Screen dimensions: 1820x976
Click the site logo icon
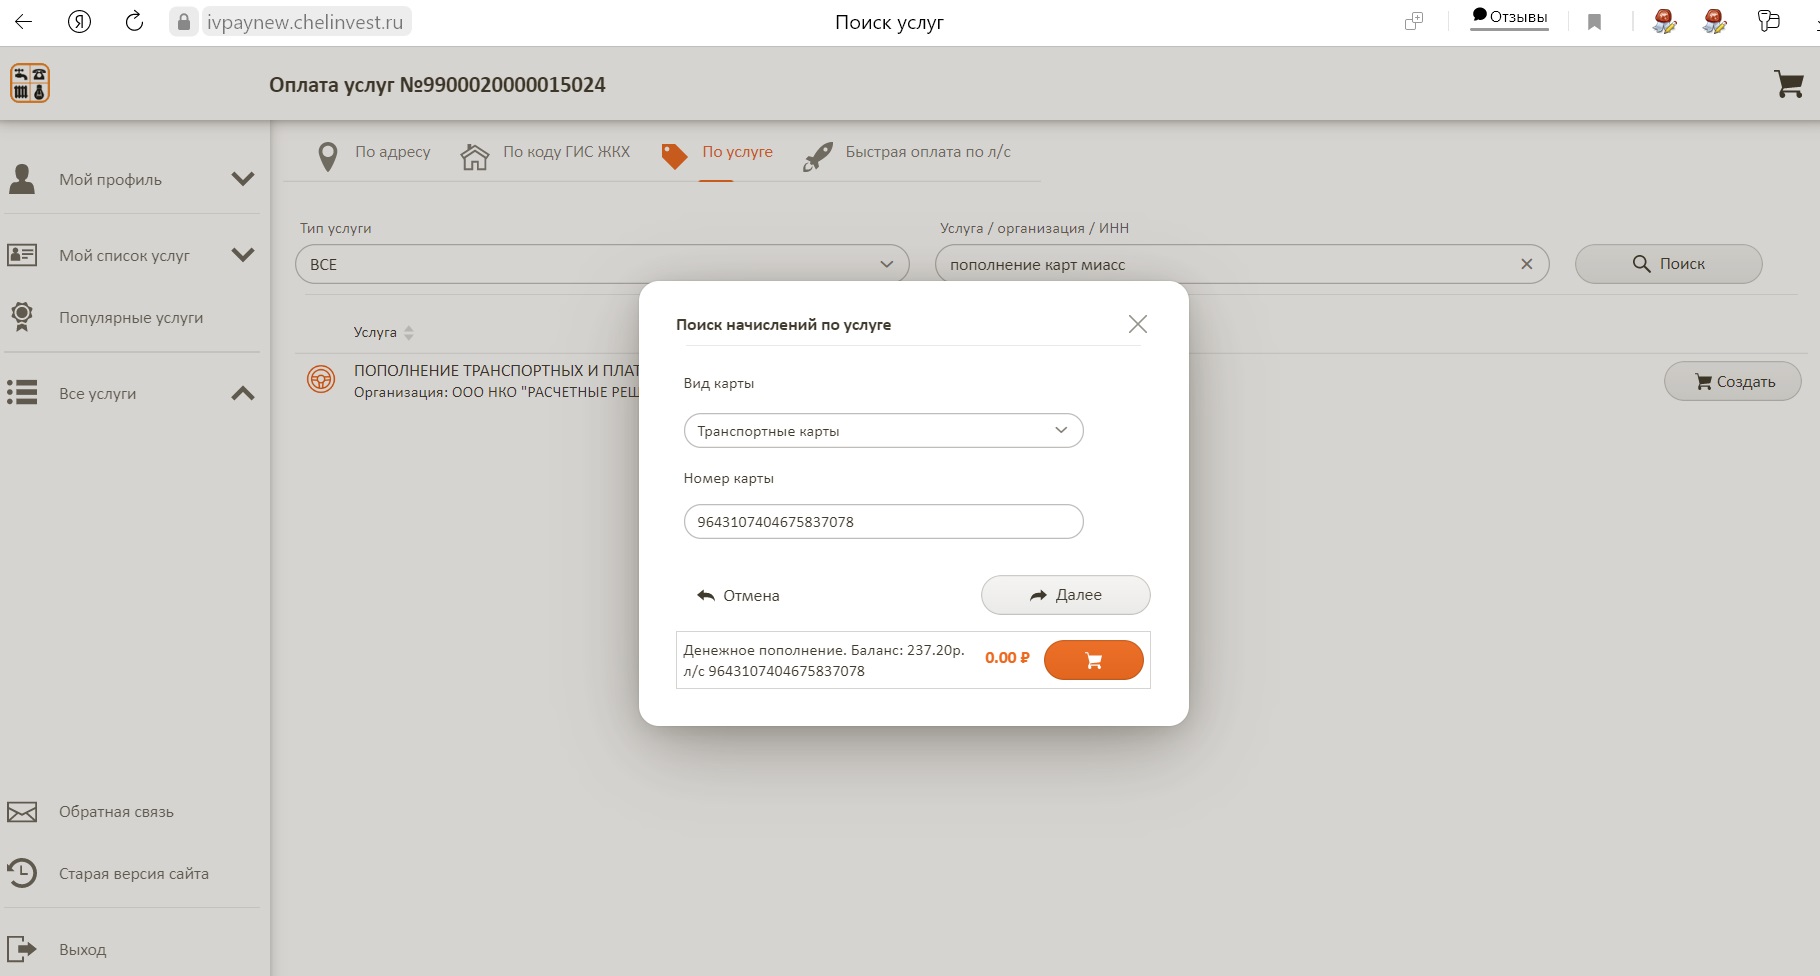point(30,83)
